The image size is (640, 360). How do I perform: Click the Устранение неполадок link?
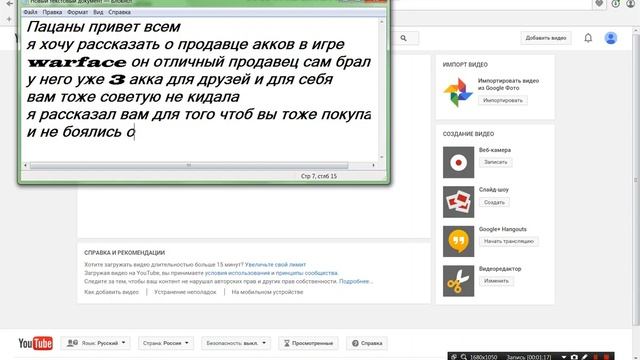coord(185,292)
